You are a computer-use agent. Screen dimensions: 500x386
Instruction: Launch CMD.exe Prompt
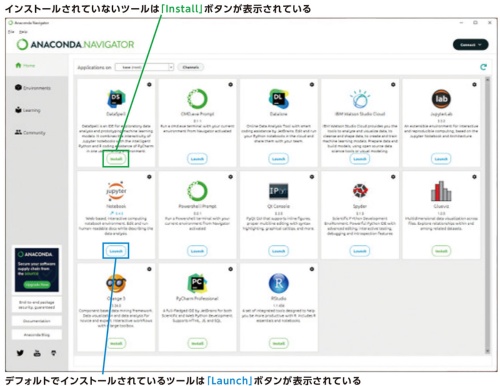197,159
